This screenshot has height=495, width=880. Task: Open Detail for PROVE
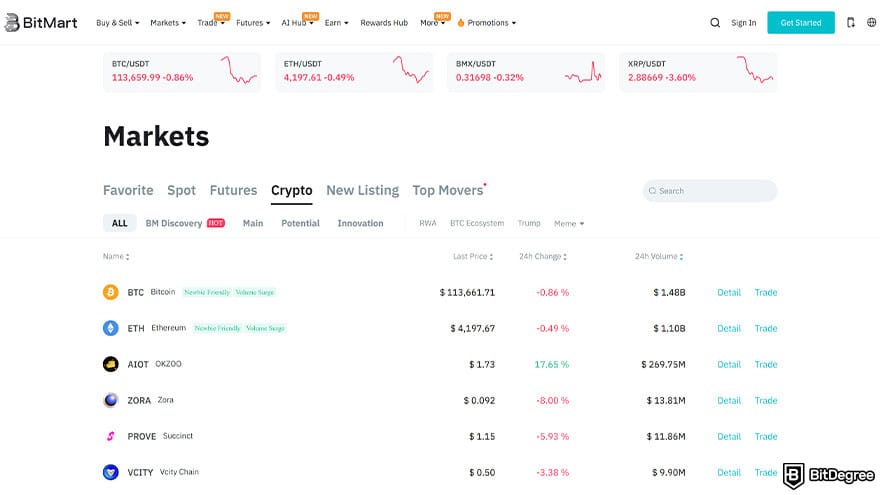(729, 436)
